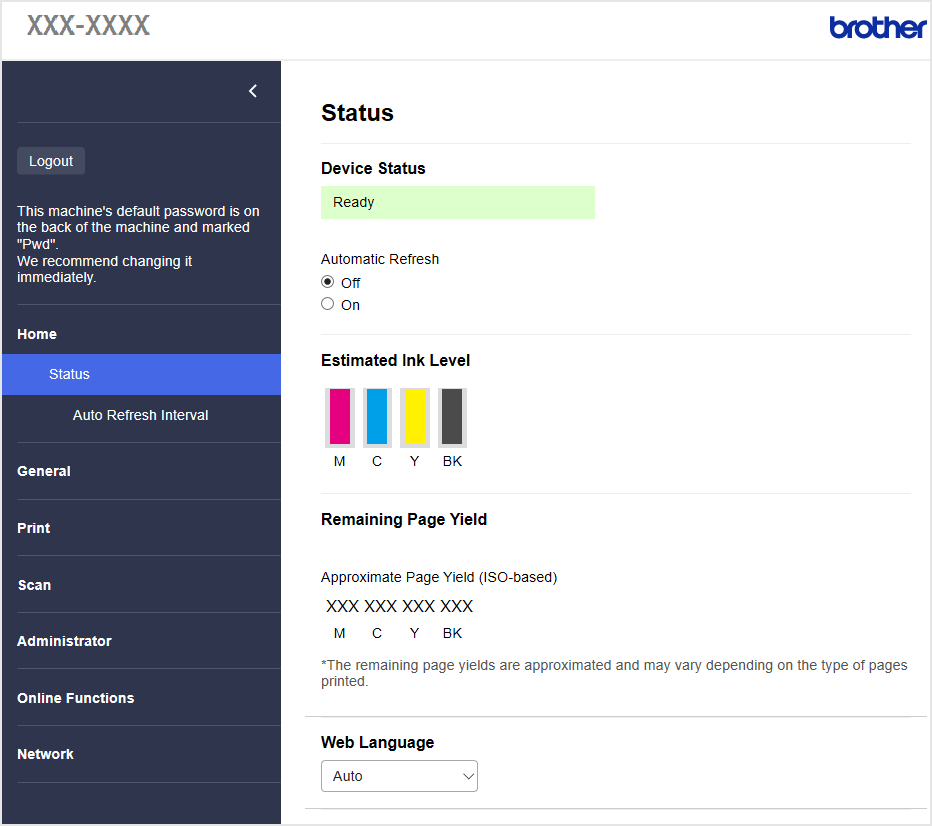This screenshot has width=932, height=826.
Task: Click the yellow ink level bar
Action: point(415,417)
